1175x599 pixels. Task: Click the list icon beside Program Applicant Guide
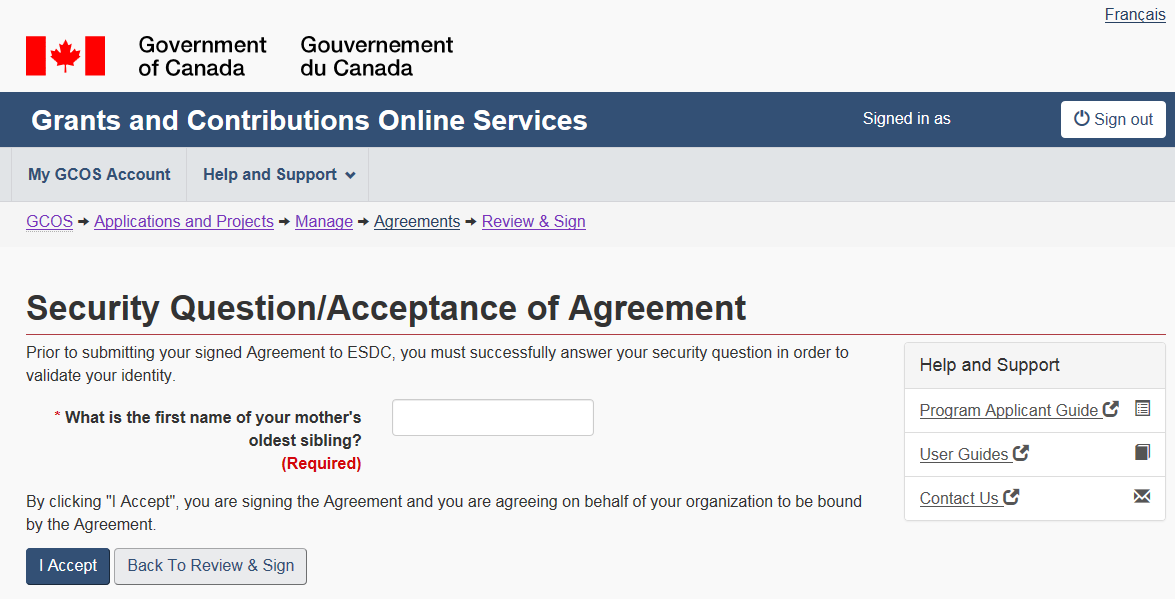[x=1143, y=409]
